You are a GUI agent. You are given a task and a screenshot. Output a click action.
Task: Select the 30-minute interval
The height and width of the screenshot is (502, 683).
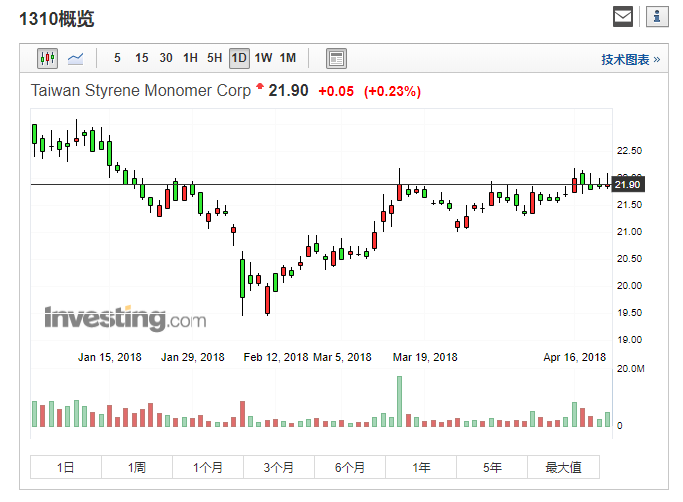coord(166,58)
